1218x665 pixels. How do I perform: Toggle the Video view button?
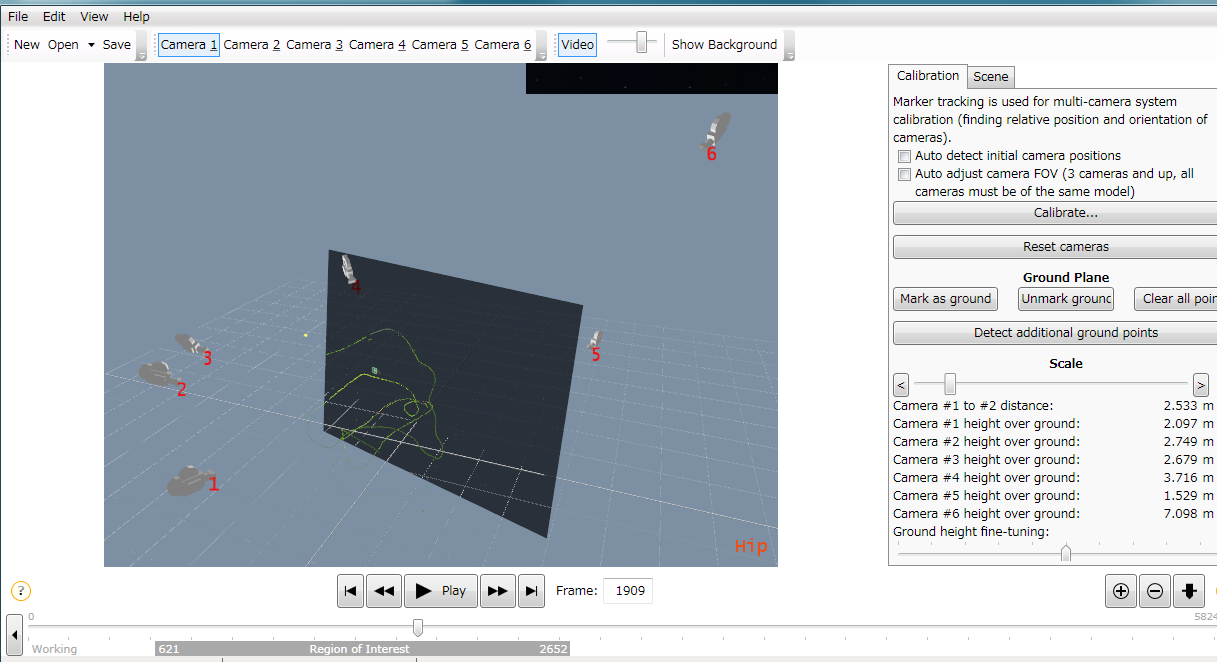click(578, 44)
